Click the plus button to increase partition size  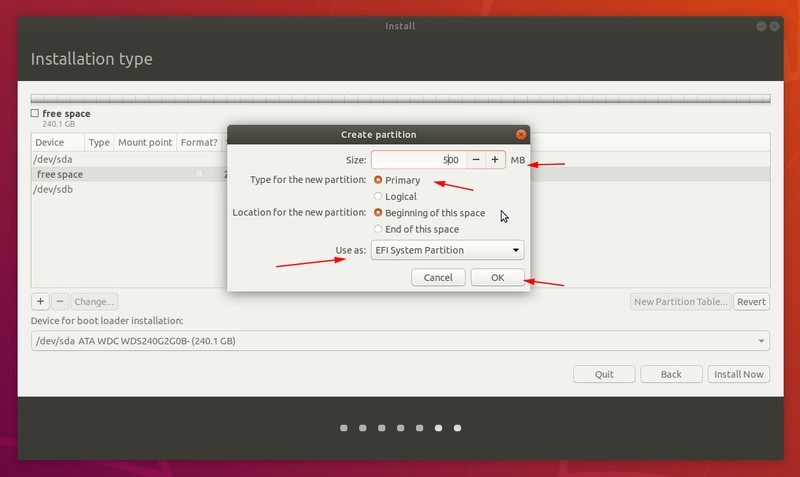494,160
